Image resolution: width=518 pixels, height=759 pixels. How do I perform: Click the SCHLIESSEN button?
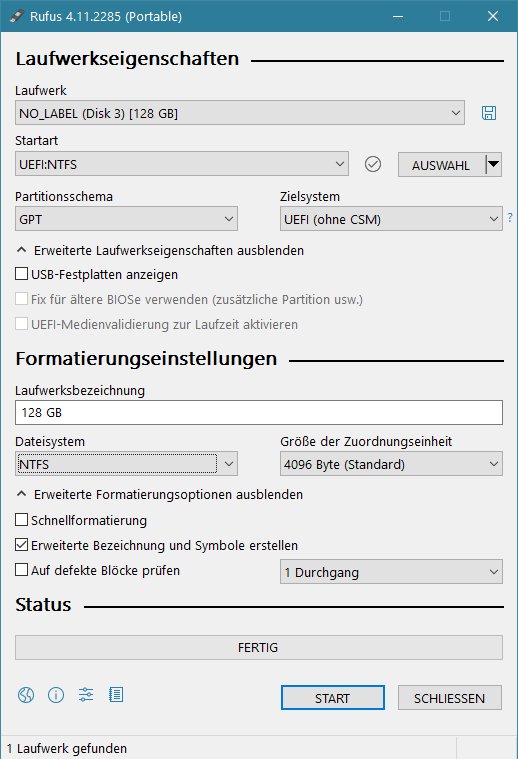point(449,698)
